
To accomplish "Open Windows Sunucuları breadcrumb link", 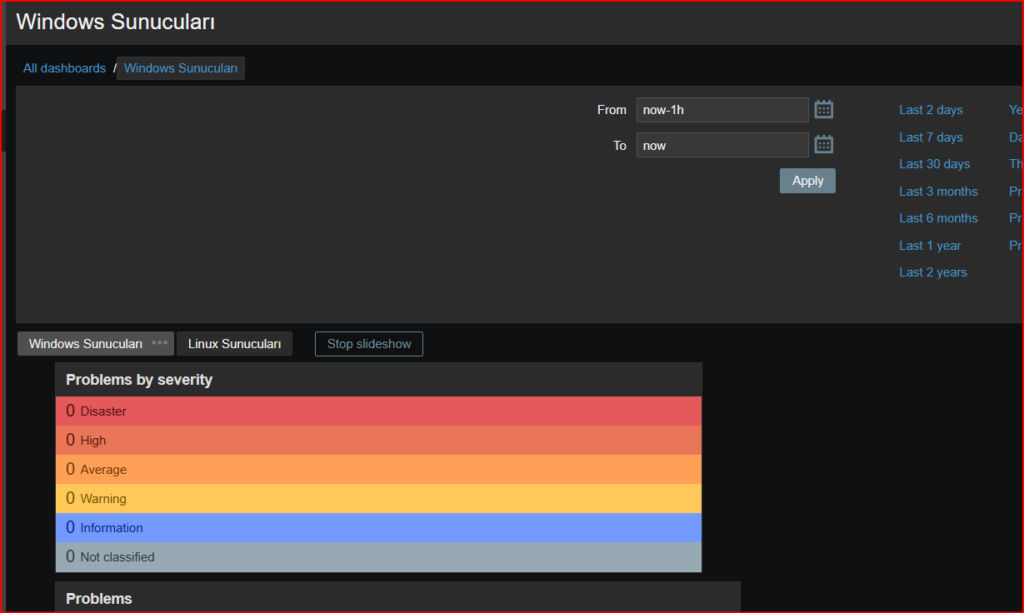I will tap(181, 68).
